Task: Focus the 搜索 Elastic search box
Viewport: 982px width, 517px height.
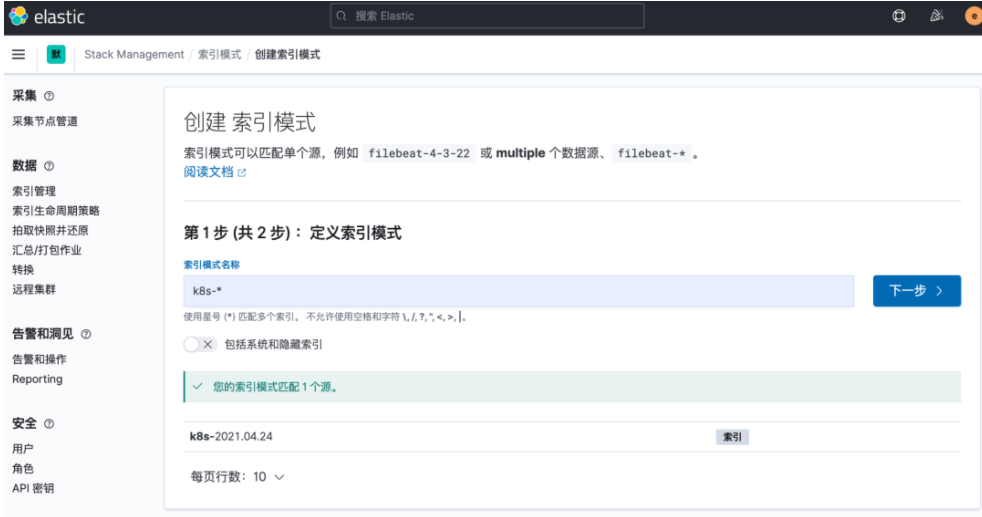Action: [487, 16]
